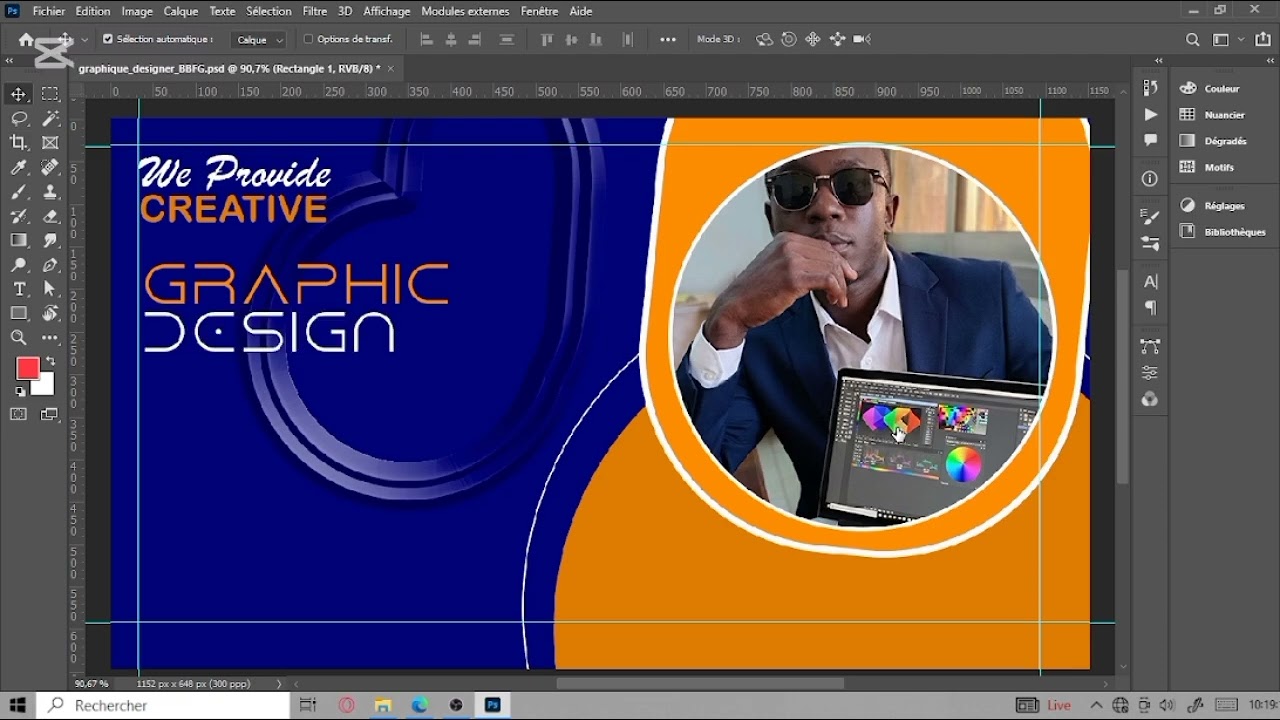Open the Move tool preset picker arrow

pyautogui.click(x=84, y=39)
